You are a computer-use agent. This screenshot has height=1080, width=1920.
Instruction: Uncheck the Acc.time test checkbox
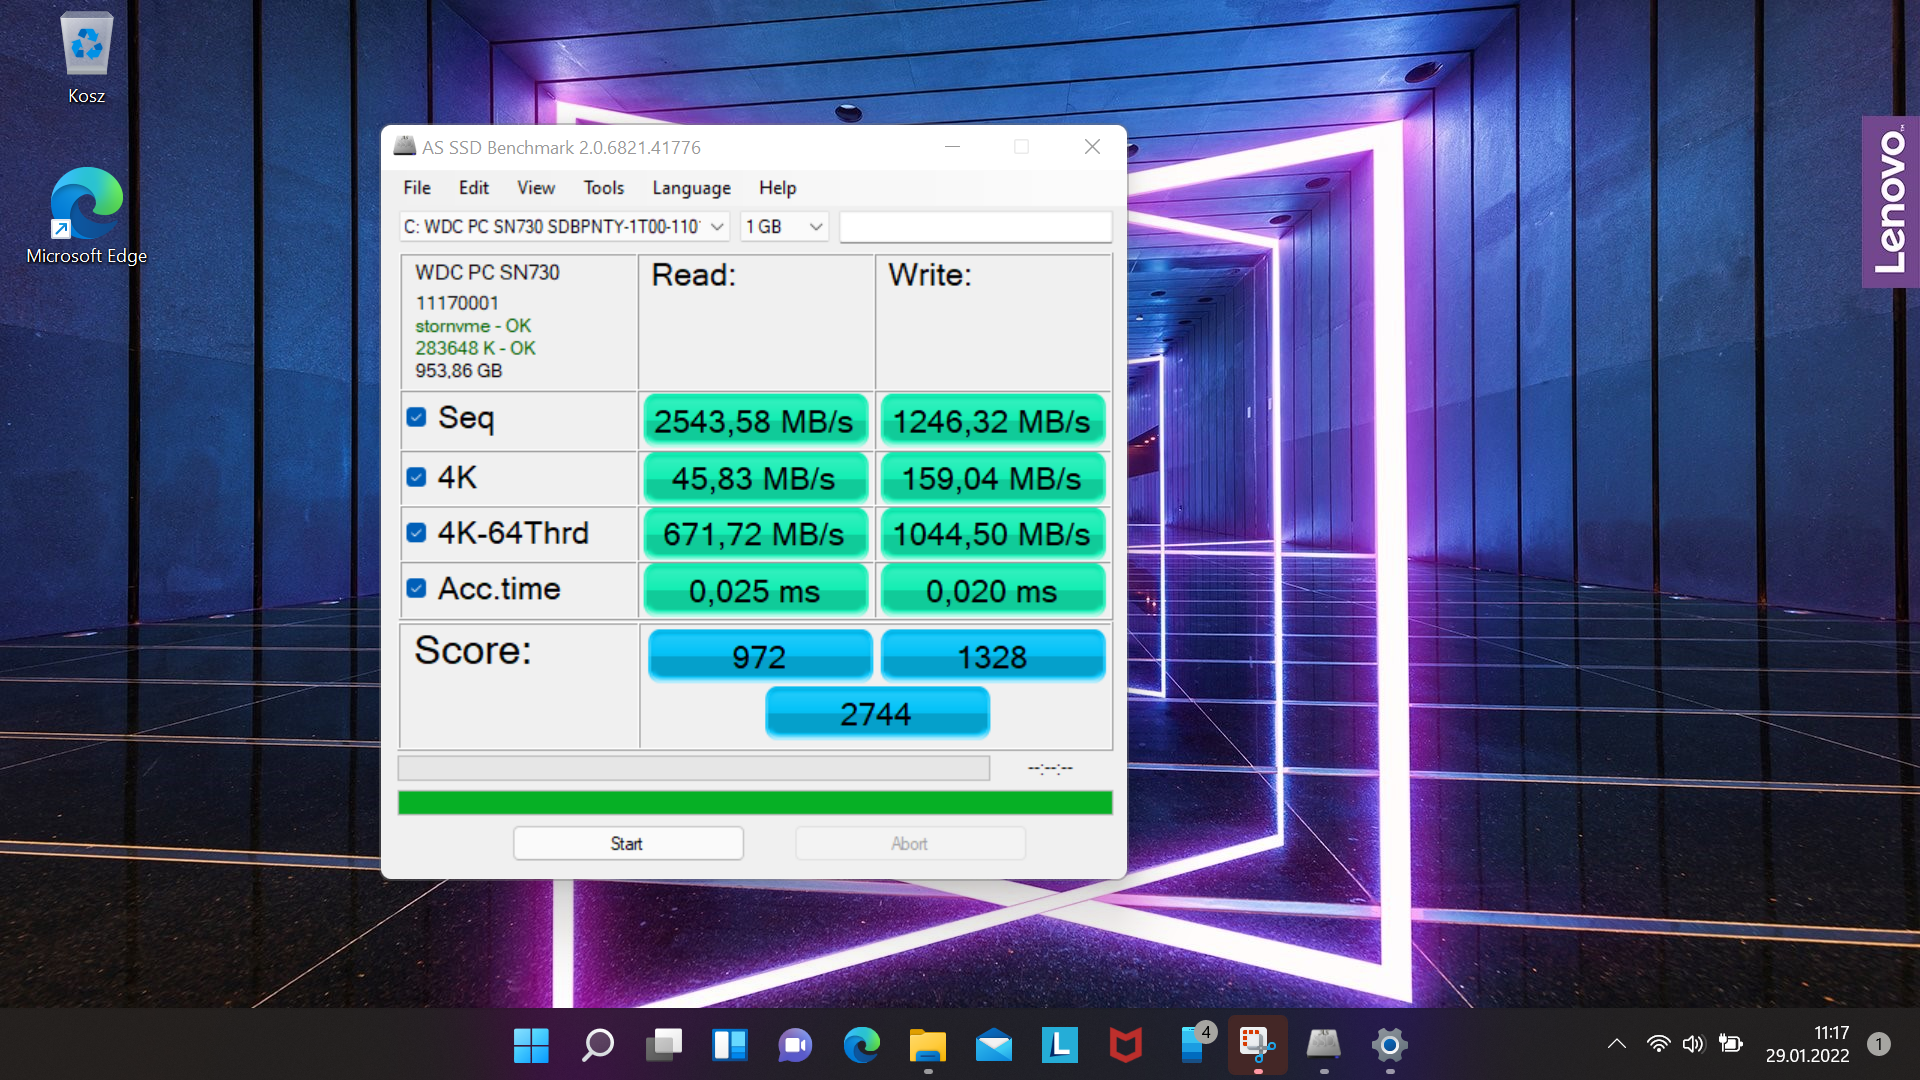click(x=417, y=589)
